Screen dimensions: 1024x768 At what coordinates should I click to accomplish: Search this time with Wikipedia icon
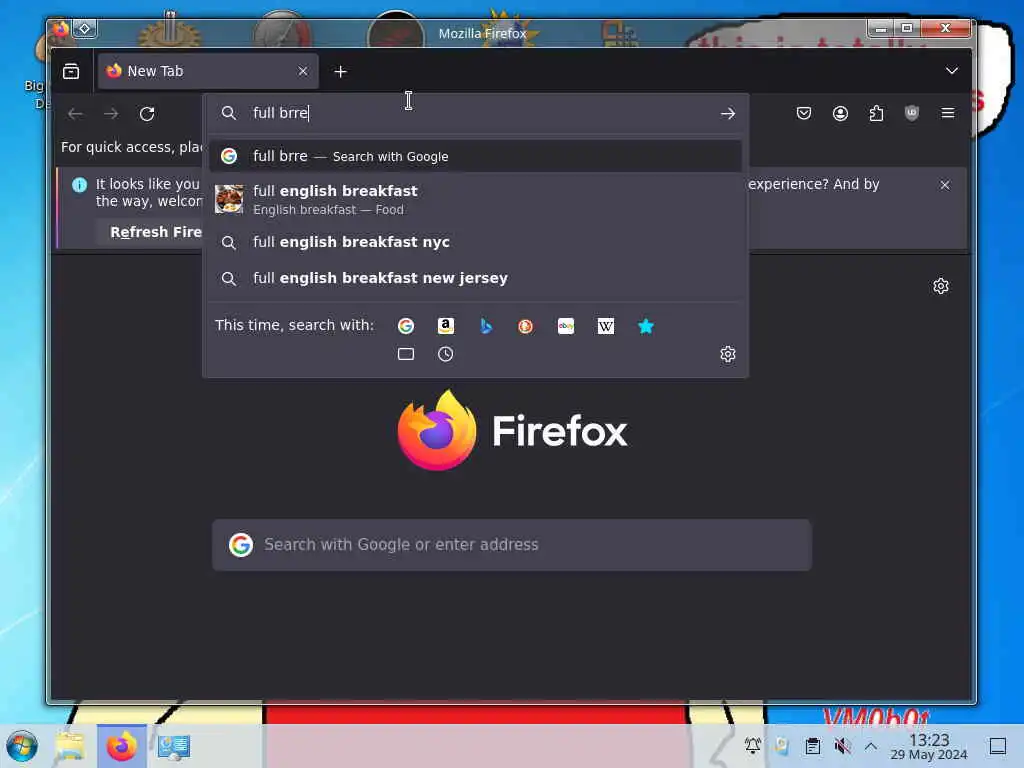coord(605,326)
